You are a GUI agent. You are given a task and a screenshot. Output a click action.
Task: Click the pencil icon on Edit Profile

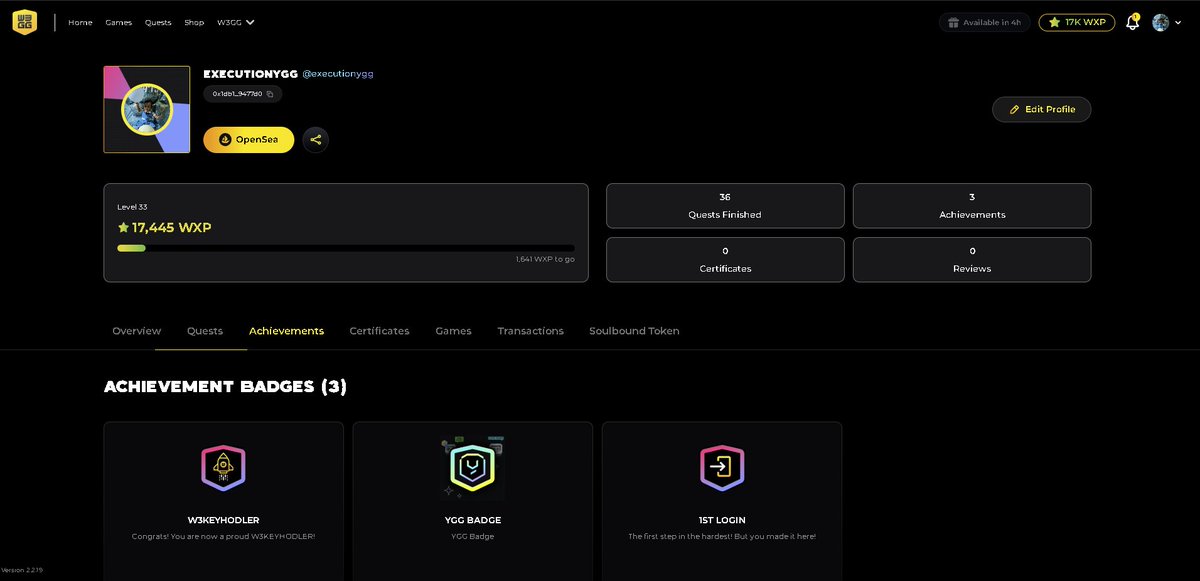pos(1015,109)
